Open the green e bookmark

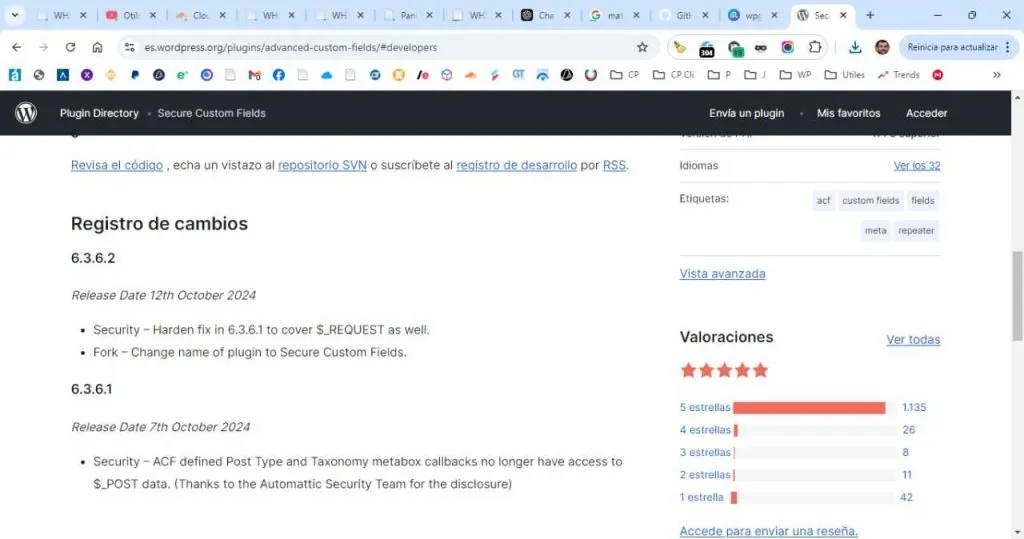pos(182,75)
